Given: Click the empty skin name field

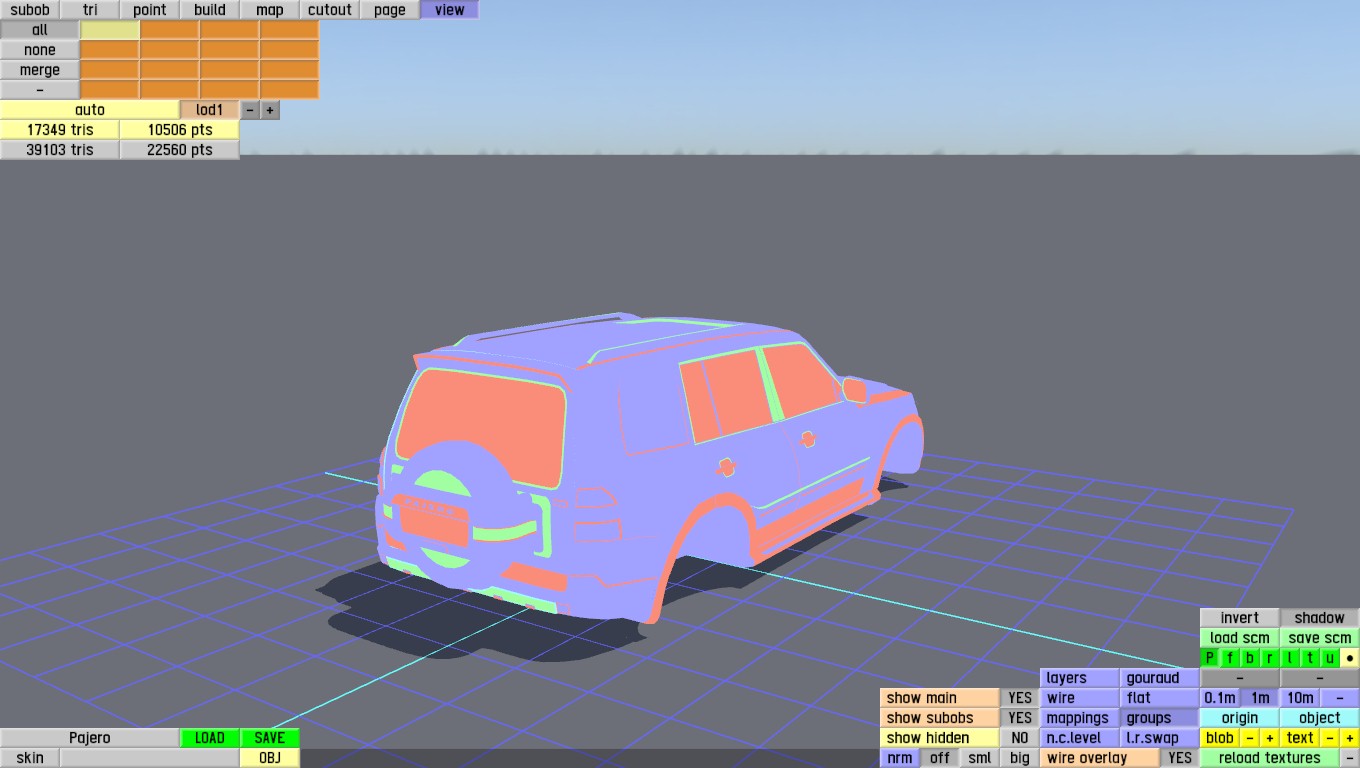Looking at the screenshot, I should pyautogui.click(x=150, y=758).
